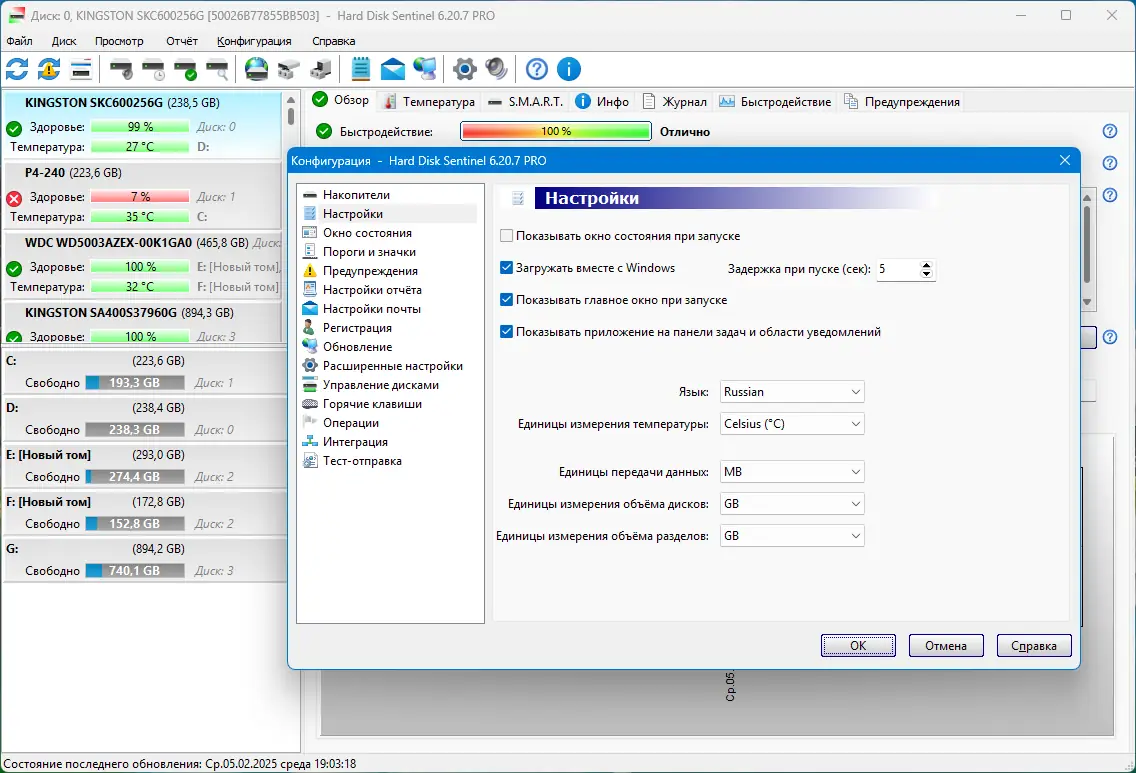Decrease startup delay with down arrow

(926, 274)
